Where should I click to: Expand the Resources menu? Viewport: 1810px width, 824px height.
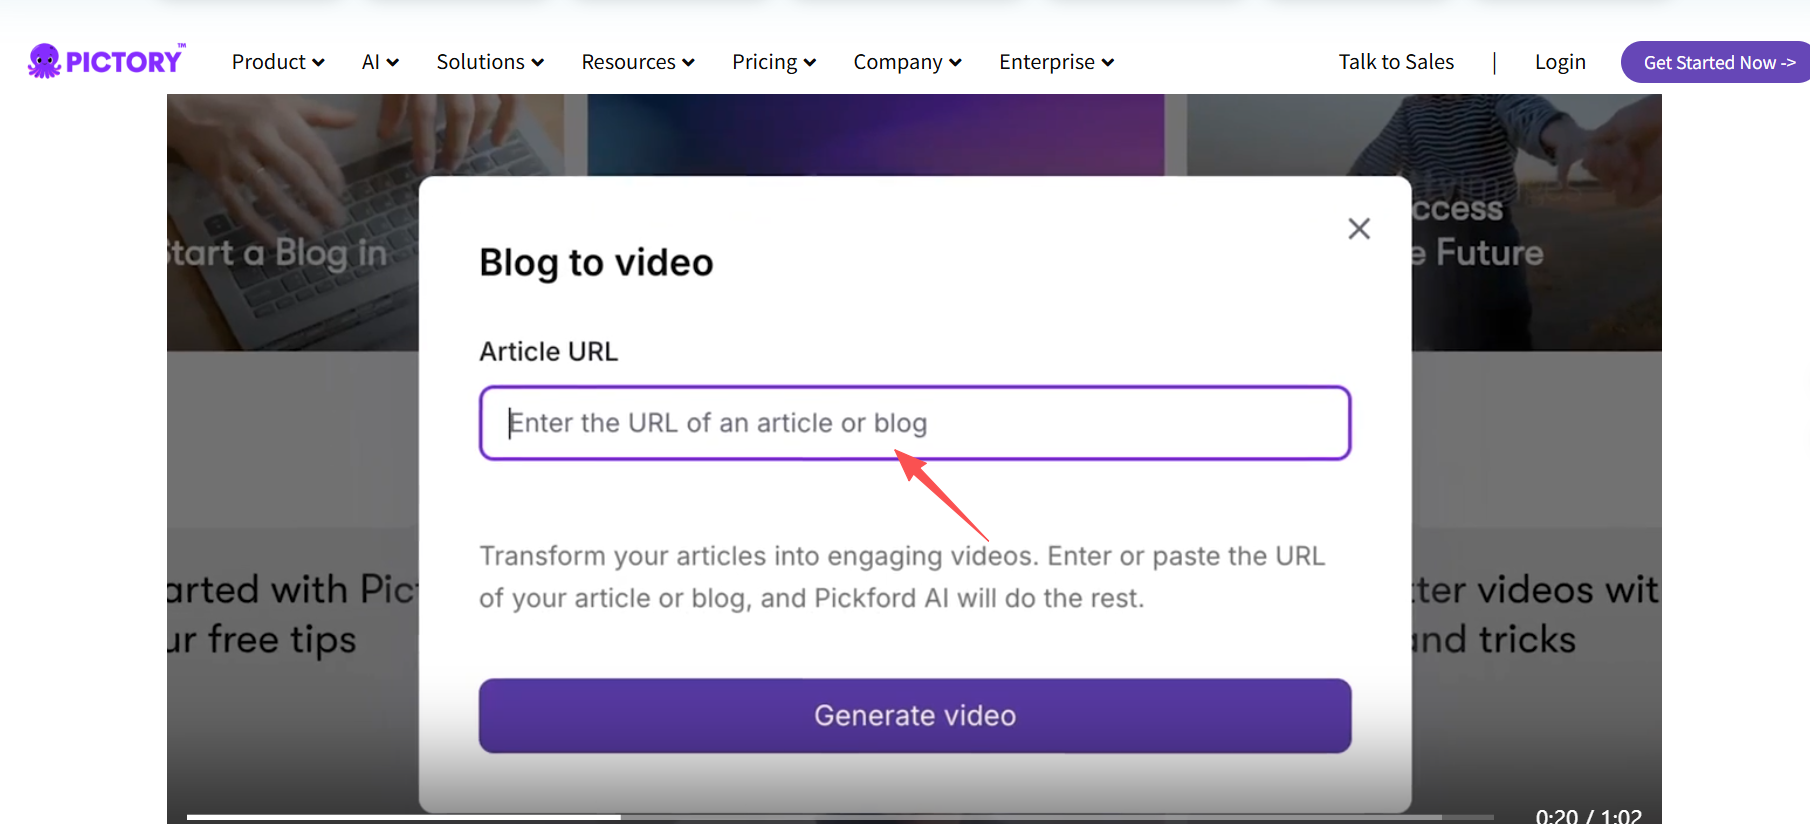click(x=638, y=62)
